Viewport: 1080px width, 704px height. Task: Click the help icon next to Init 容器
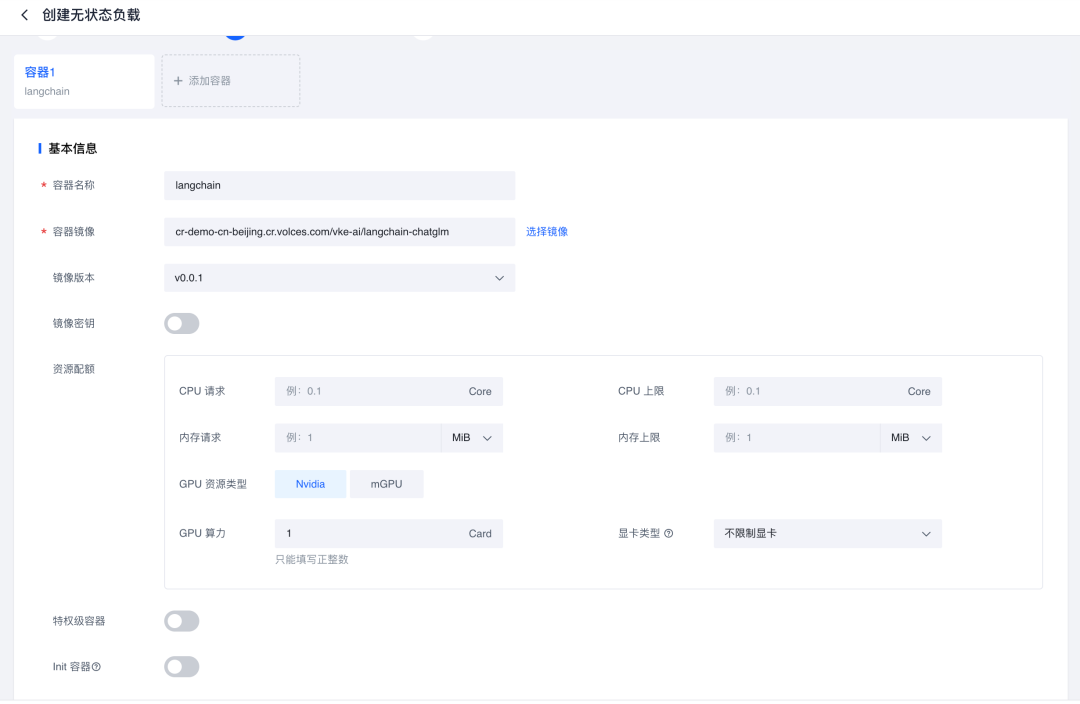pyautogui.click(x=97, y=667)
